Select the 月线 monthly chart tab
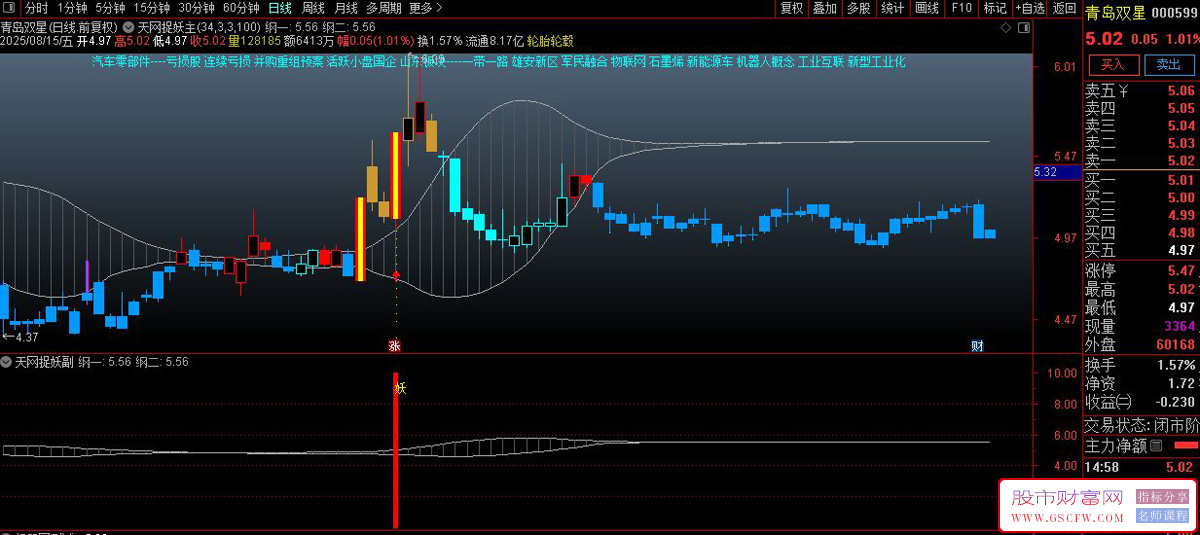 point(346,8)
